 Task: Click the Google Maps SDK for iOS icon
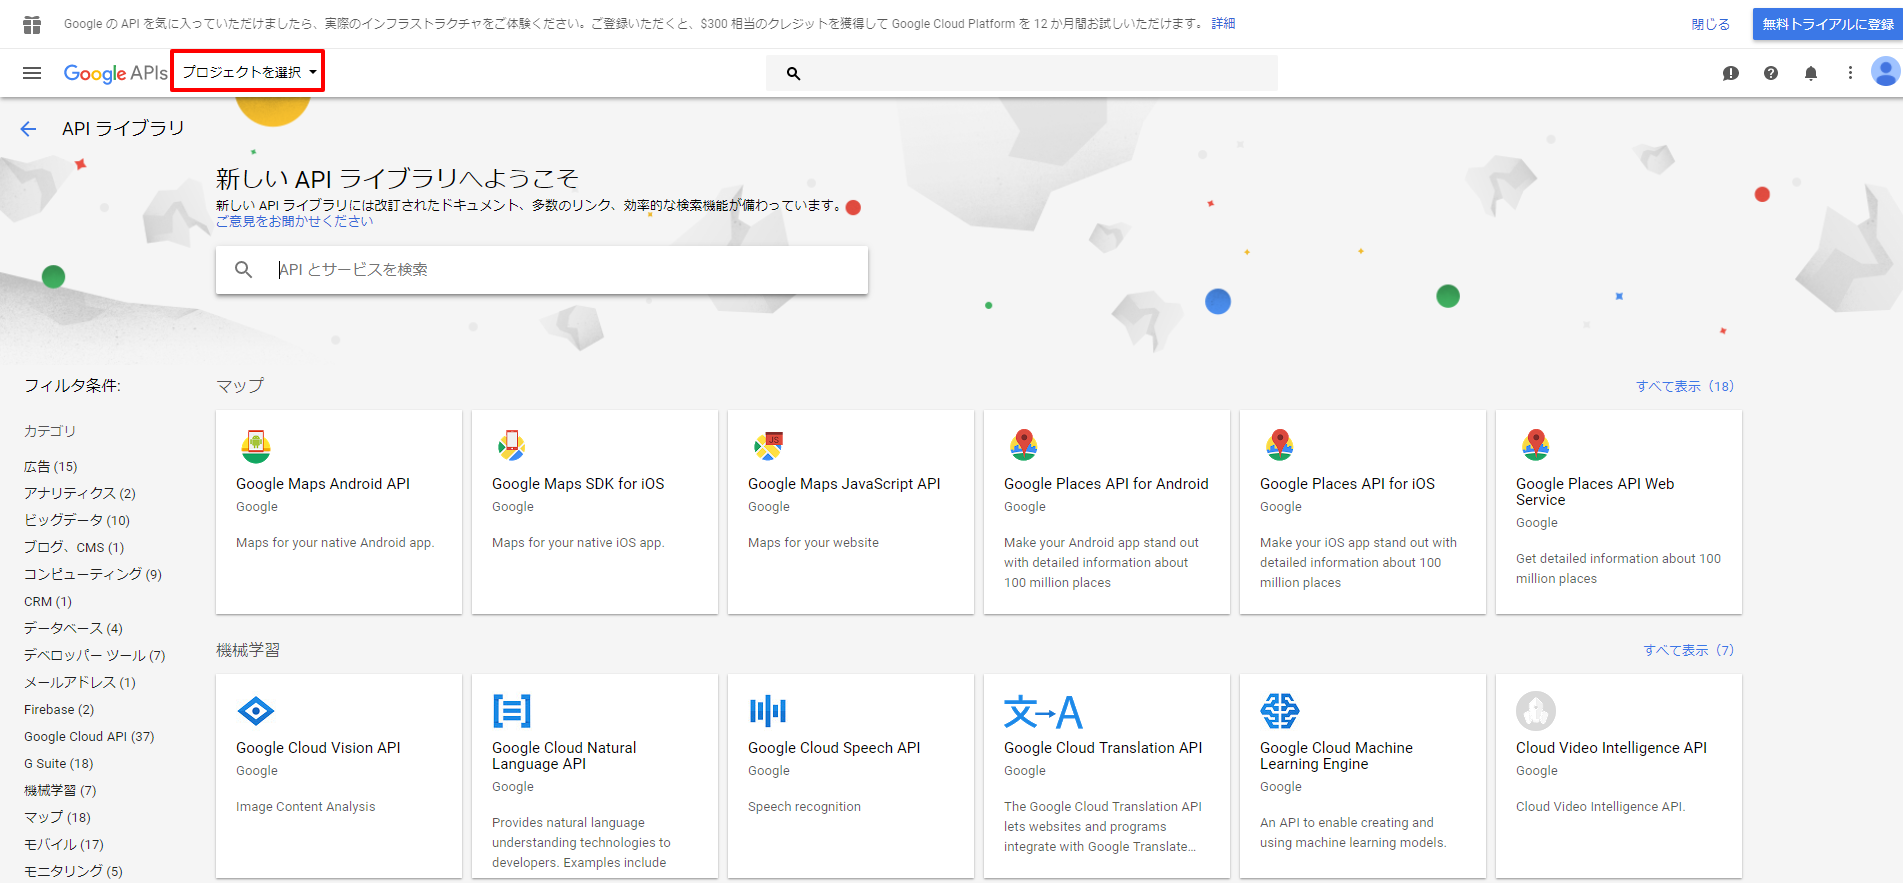[x=512, y=446]
